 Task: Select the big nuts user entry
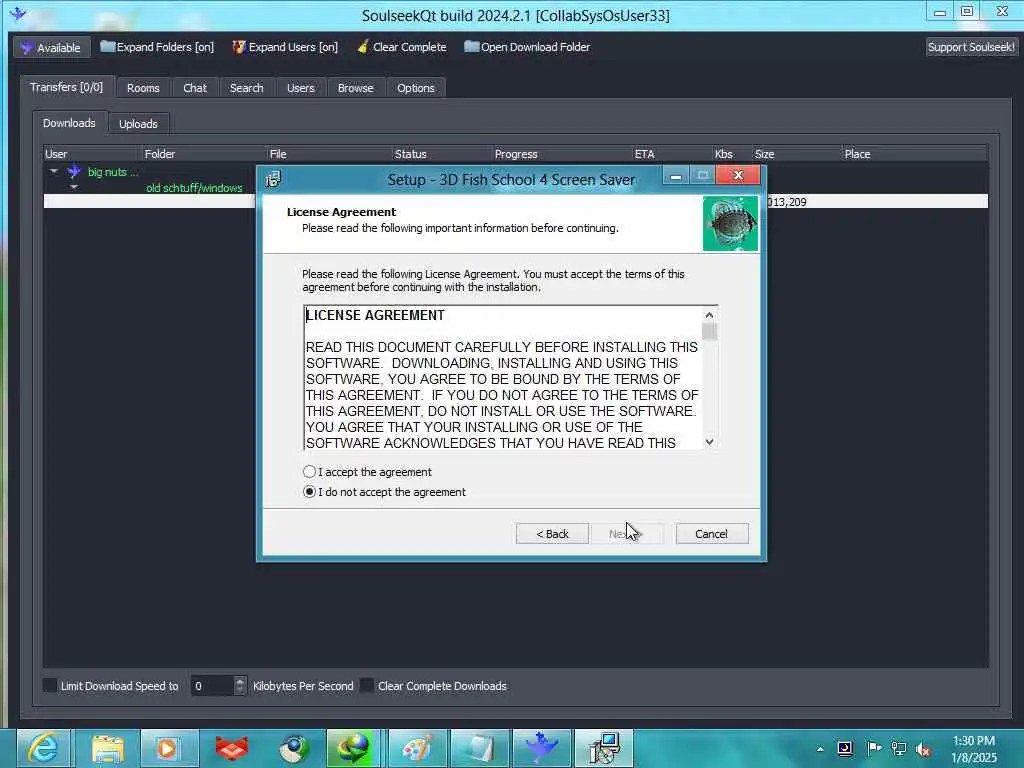pyautogui.click(x=113, y=172)
